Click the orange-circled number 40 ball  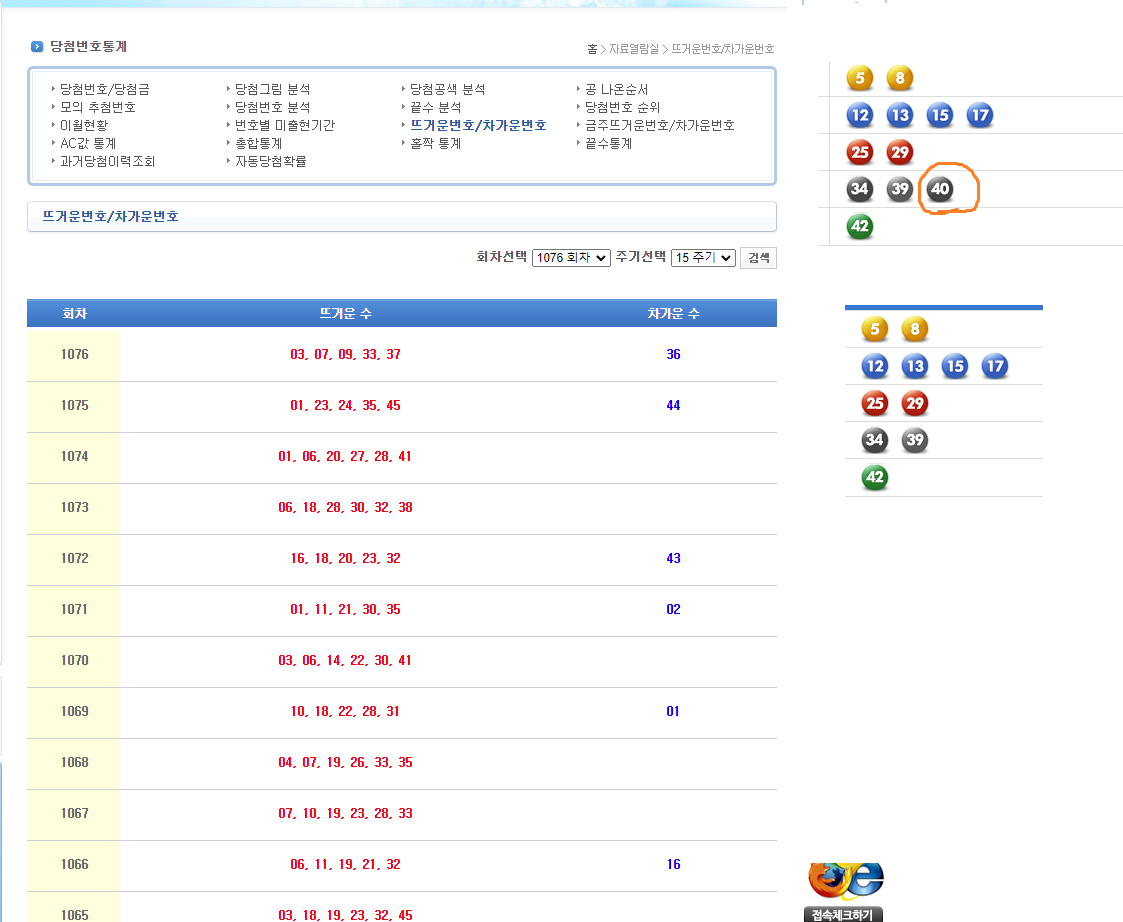(x=940, y=189)
